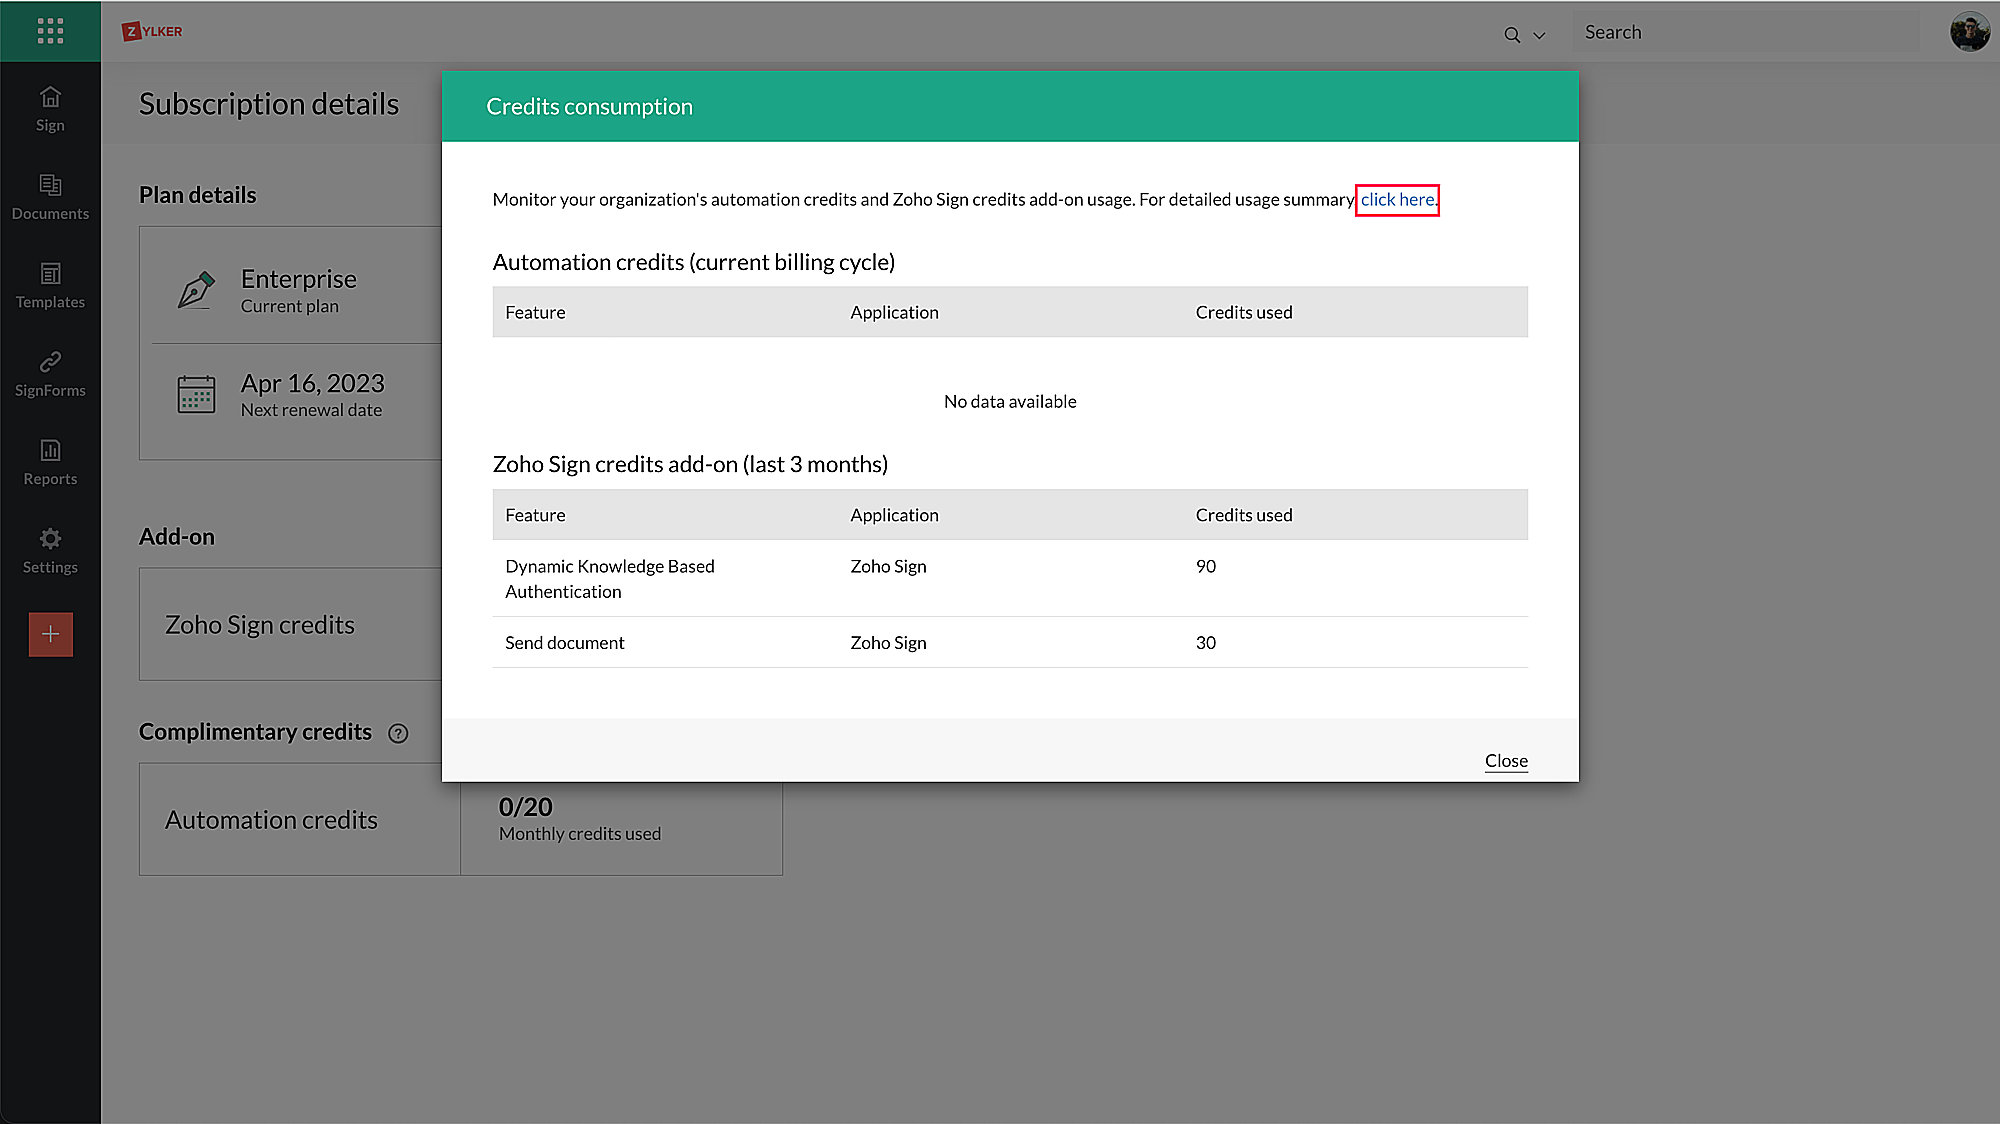Open the Settings gear icon
The image size is (2000, 1124).
click(x=50, y=539)
